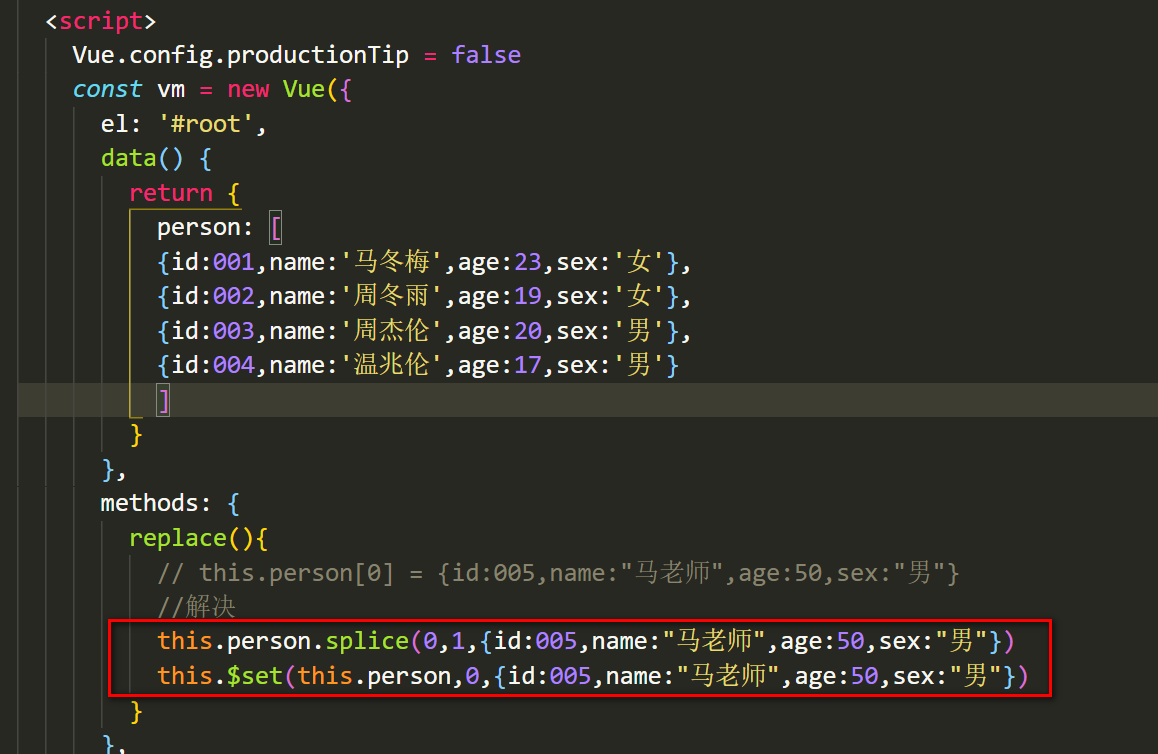Click the '$set' method call
Image resolution: width=1158 pixels, height=754 pixels.
pyautogui.click(x=255, y=676)
